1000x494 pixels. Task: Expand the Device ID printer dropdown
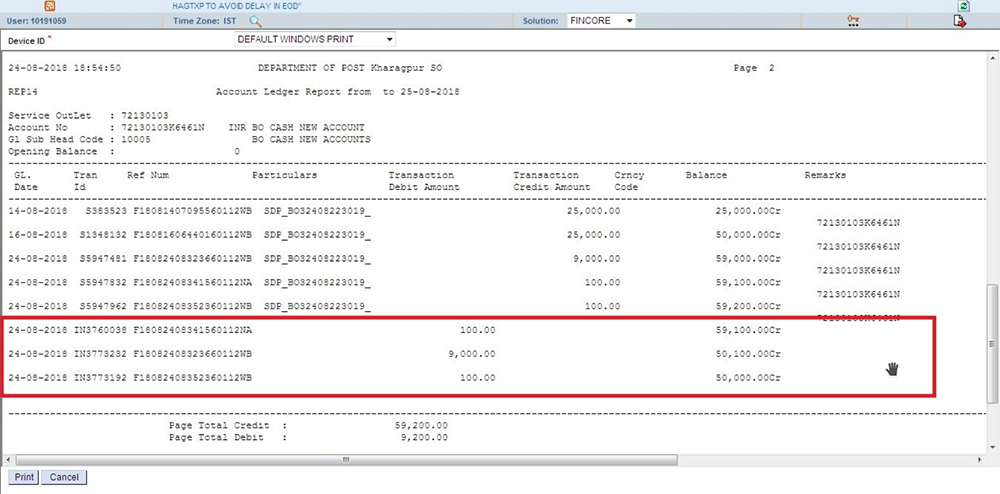pos(314,39)
